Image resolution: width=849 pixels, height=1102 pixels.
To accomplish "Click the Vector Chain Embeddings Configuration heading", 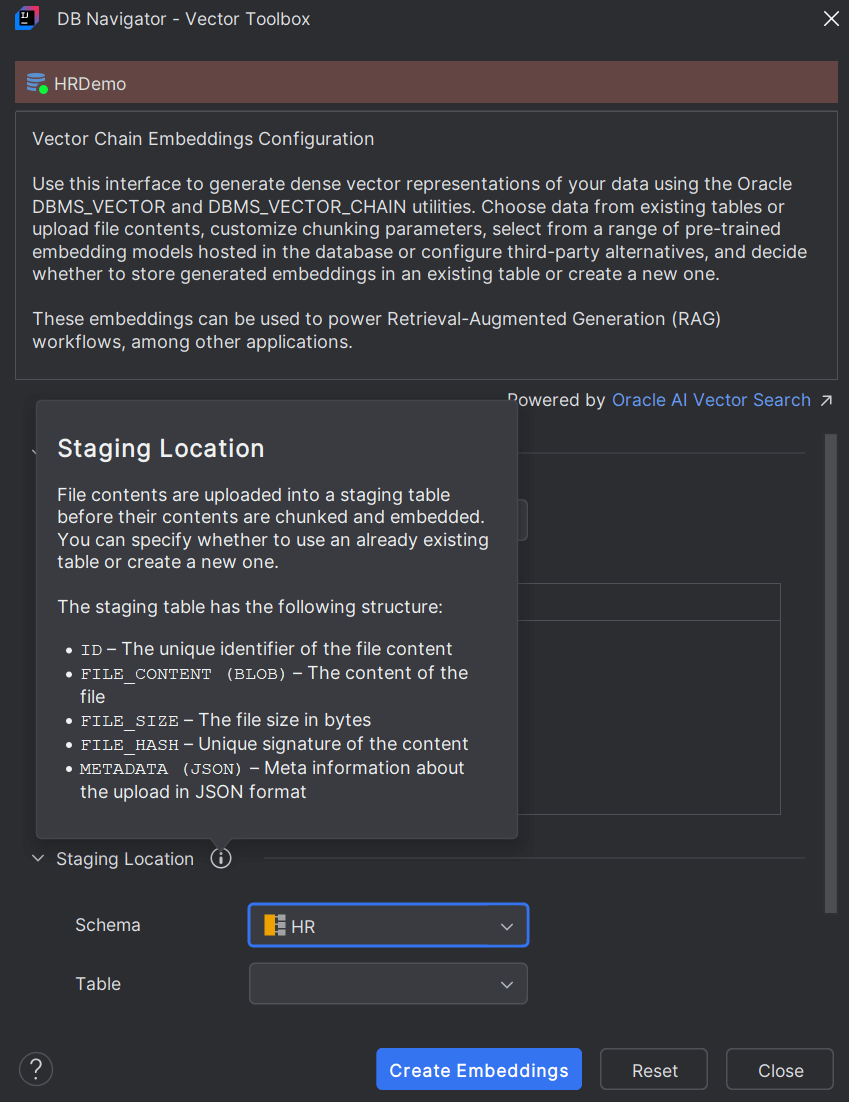I will (203, 138).
